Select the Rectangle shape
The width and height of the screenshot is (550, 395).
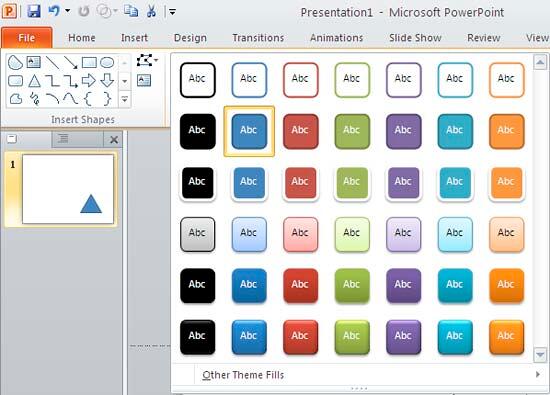coord(89,62)
